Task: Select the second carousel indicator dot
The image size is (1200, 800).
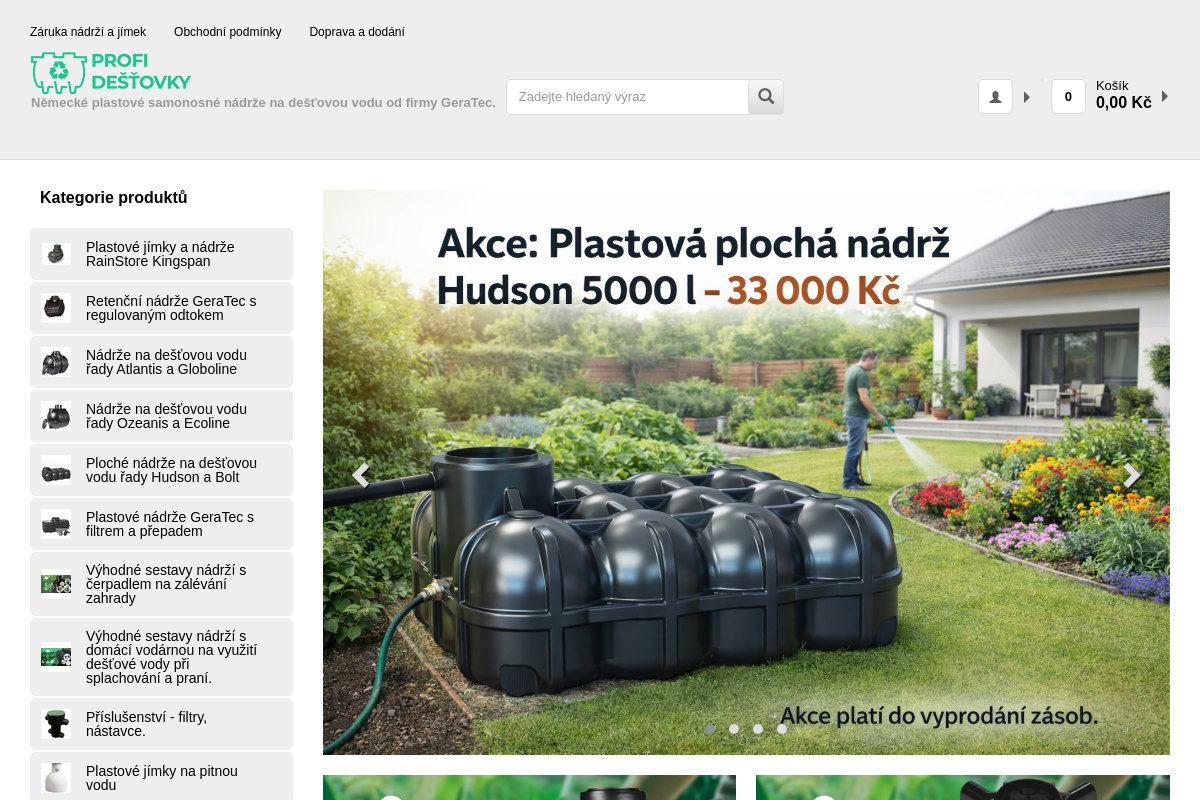Action: pyautogui.click(x=734, y=729)
